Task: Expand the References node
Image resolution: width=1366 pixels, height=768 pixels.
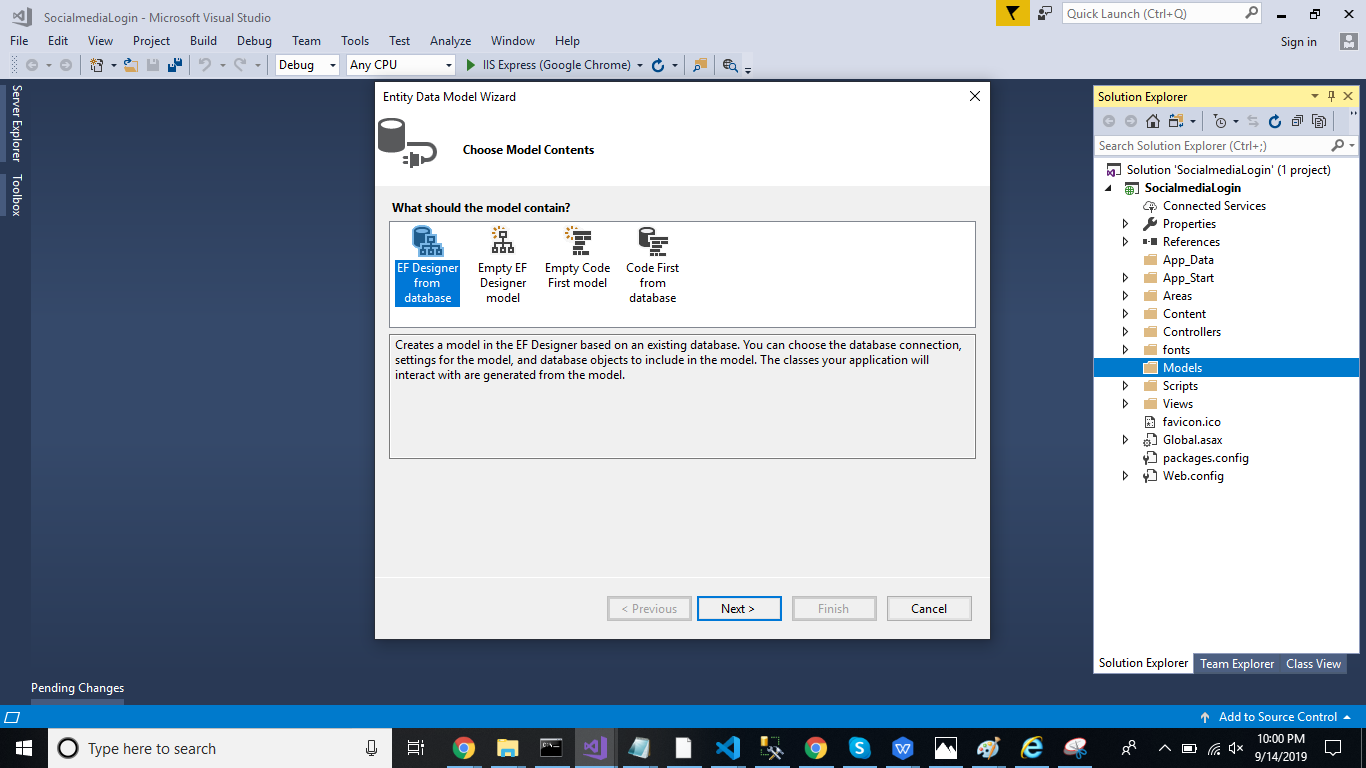Action: tap(1126, 242)
